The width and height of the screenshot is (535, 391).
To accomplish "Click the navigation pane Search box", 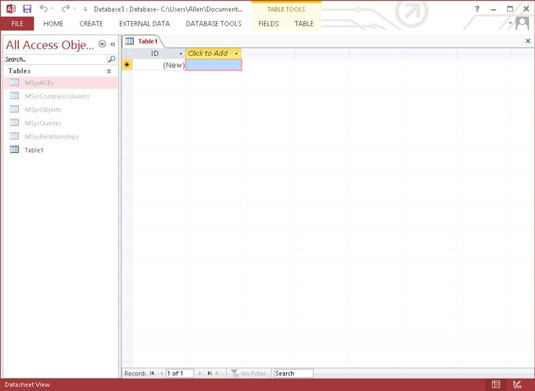I will click(x=55, y=59).
